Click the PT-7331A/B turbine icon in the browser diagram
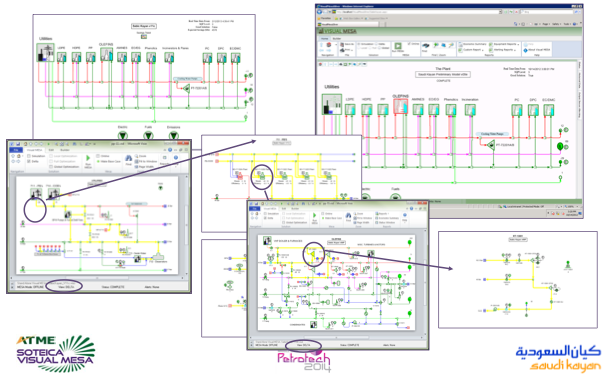This screenshot has width=606, height=377. click(x=491, y=145)
